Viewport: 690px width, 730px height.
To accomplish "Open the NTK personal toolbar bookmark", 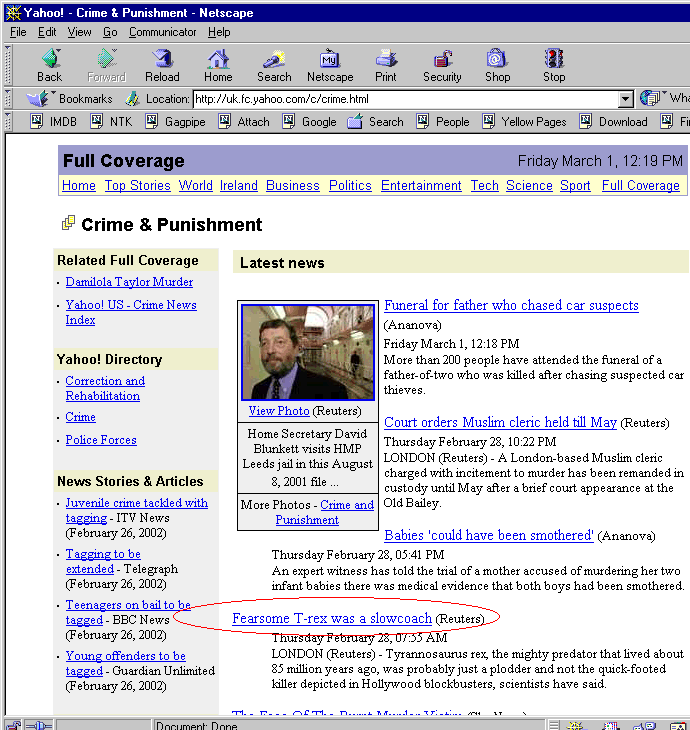I will pos(111,122).
